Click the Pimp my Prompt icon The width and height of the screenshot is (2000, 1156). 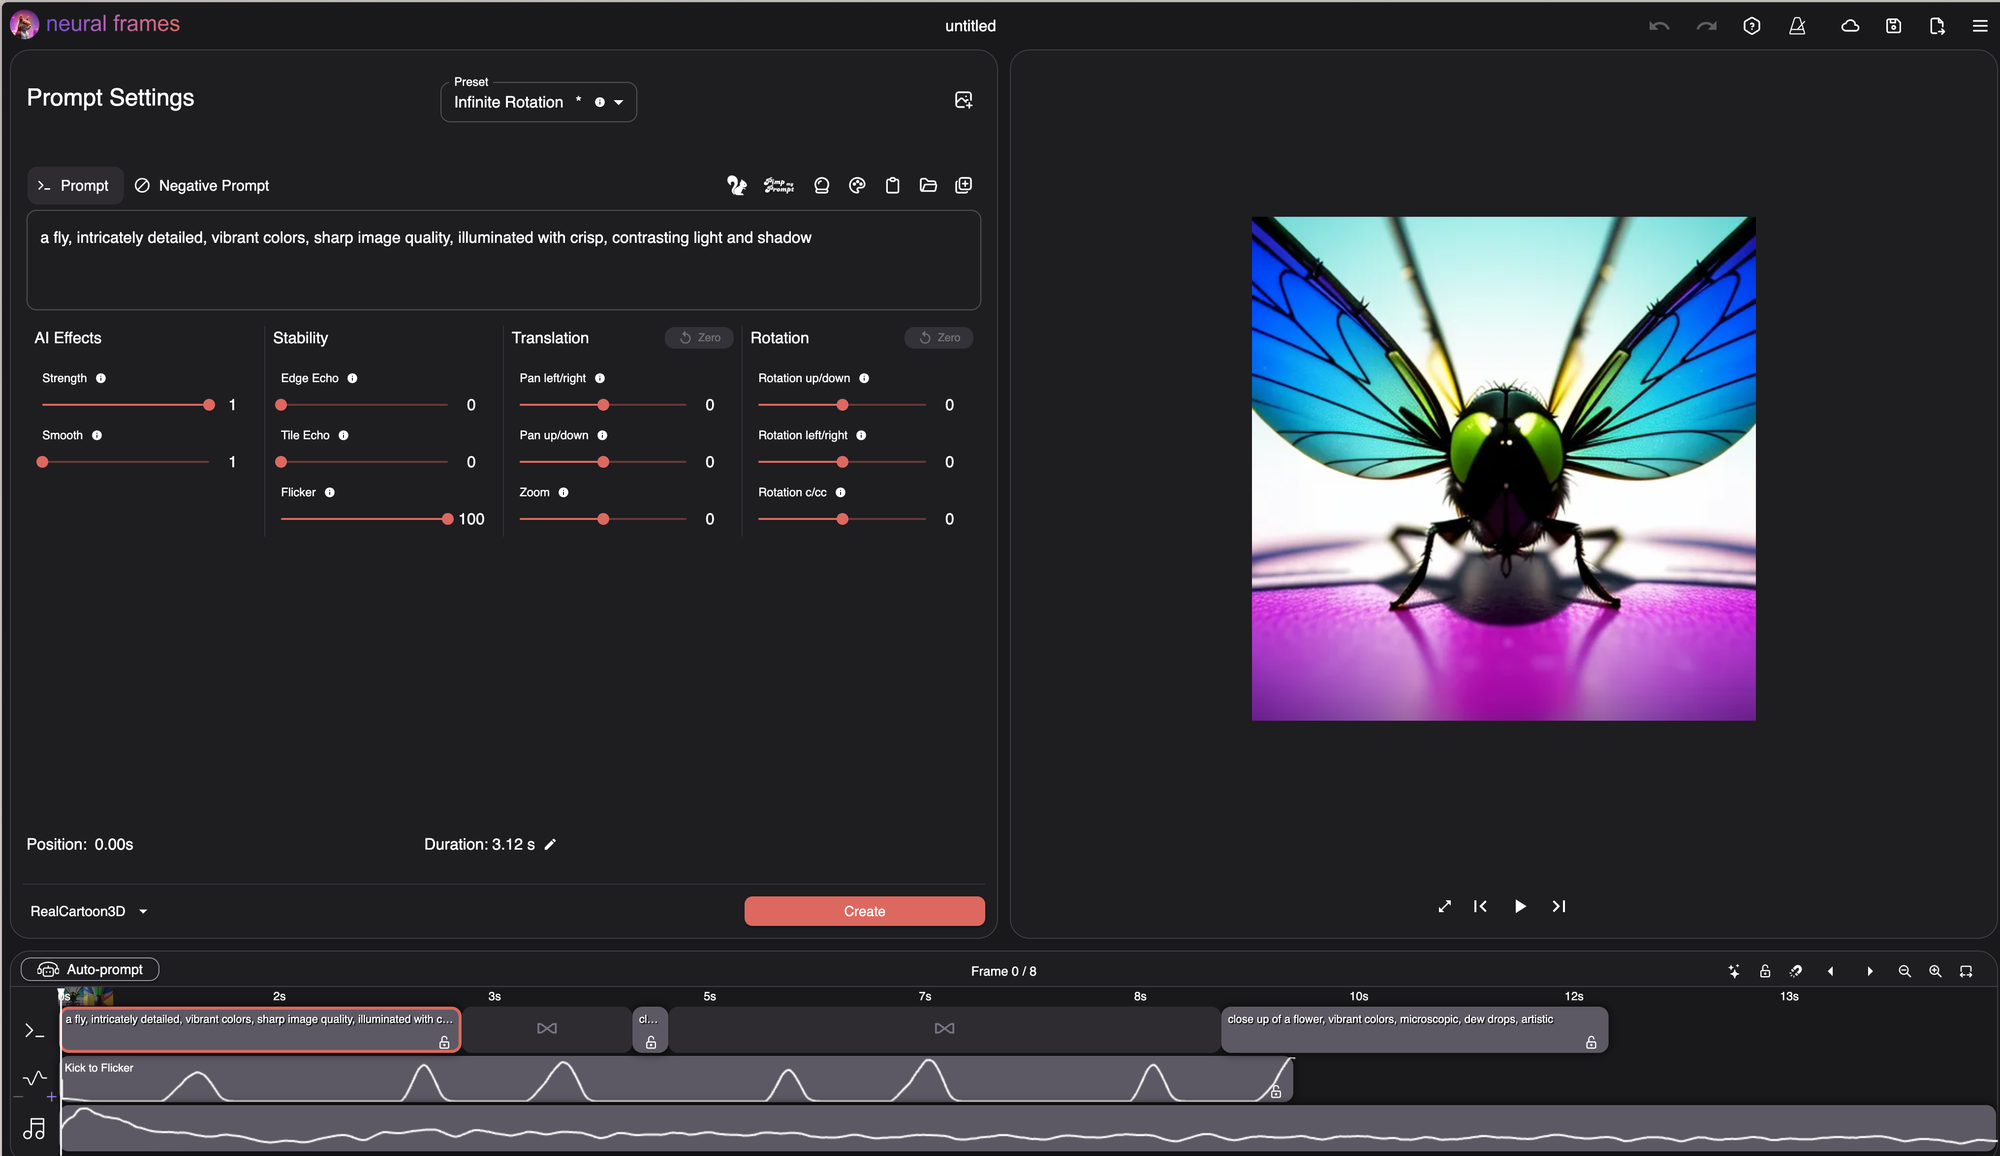coord(778,185)
